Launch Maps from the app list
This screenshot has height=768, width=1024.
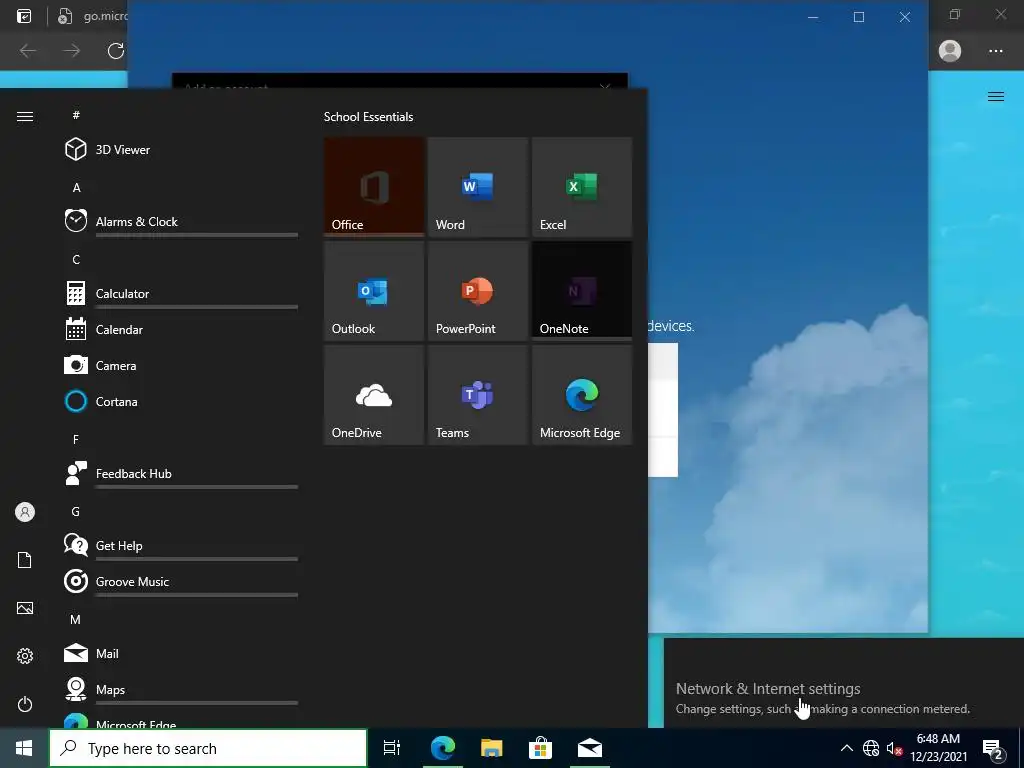point(181,689)
